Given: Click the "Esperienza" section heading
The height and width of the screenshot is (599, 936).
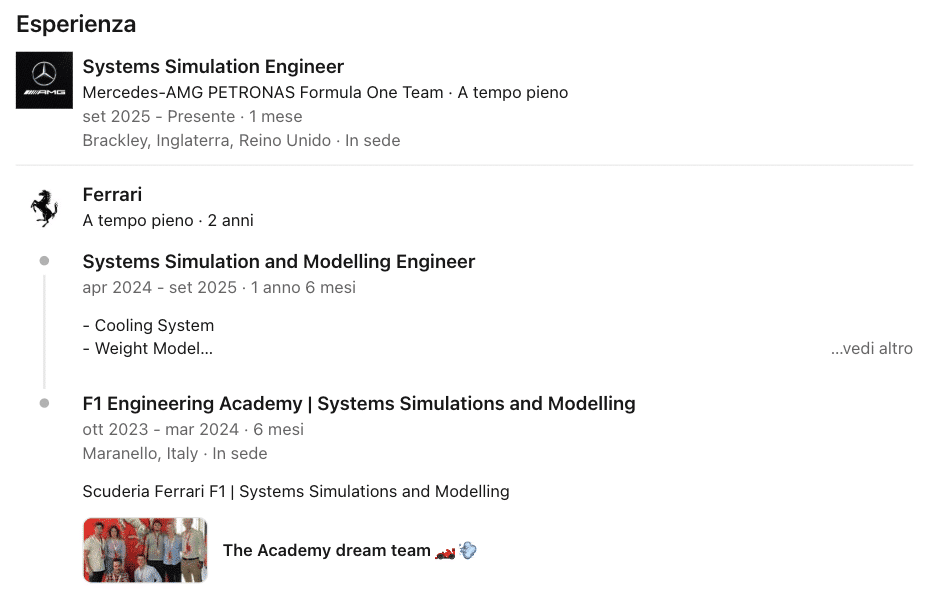Looking at the screenshot, I should click(76, 24).
